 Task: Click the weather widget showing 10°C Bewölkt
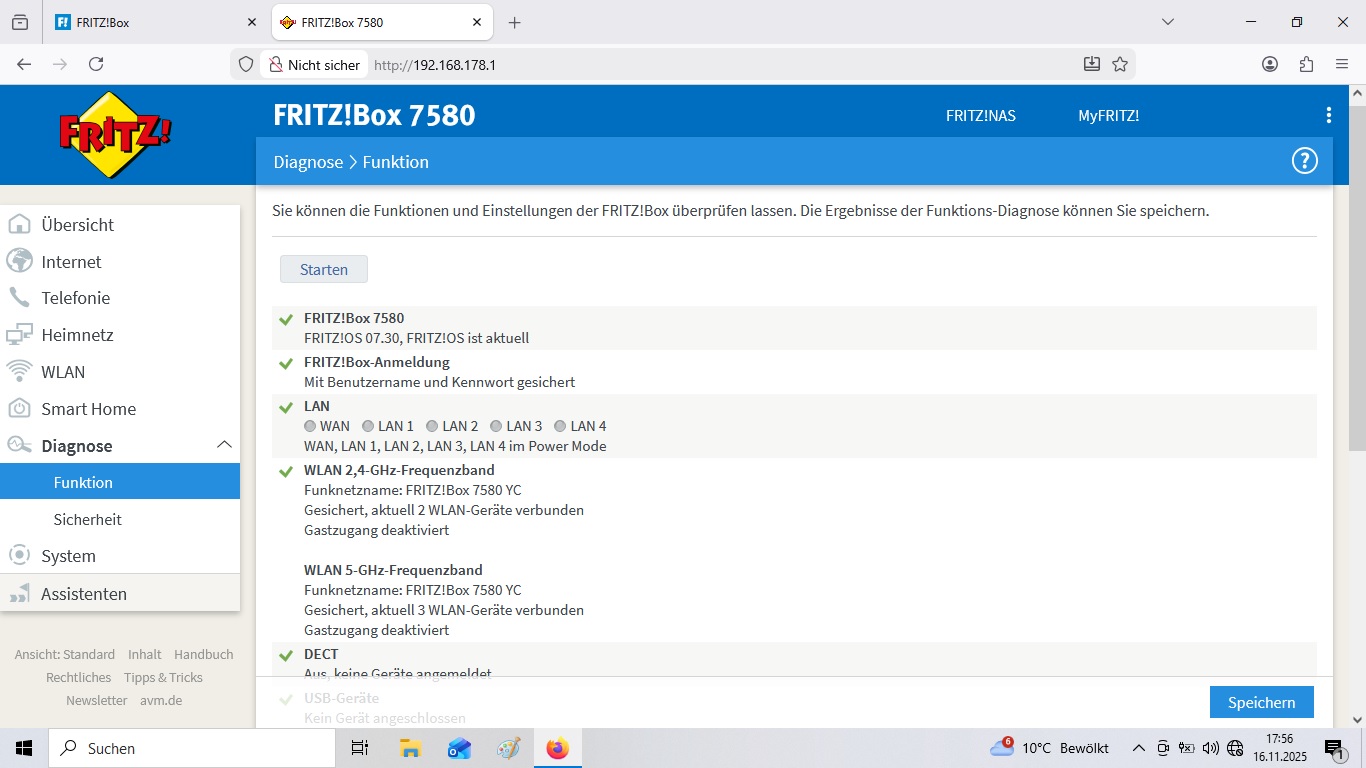[x=1050, y=748]
